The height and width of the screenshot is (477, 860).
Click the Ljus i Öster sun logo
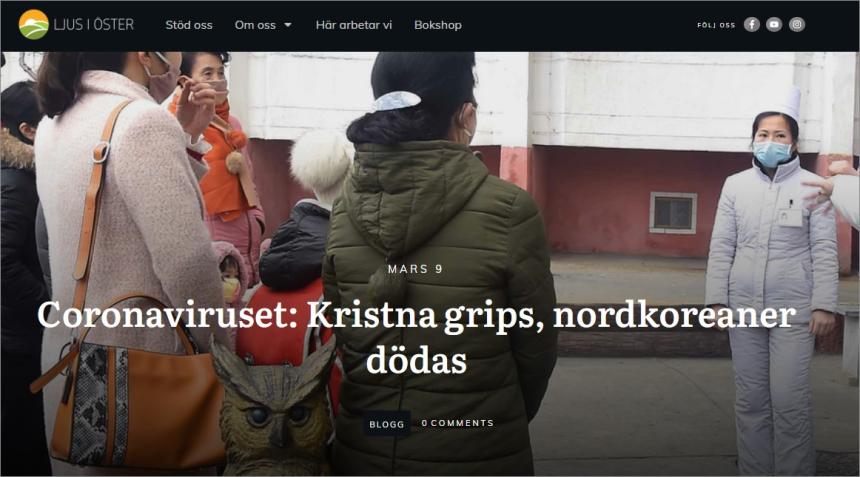point(33,25)
